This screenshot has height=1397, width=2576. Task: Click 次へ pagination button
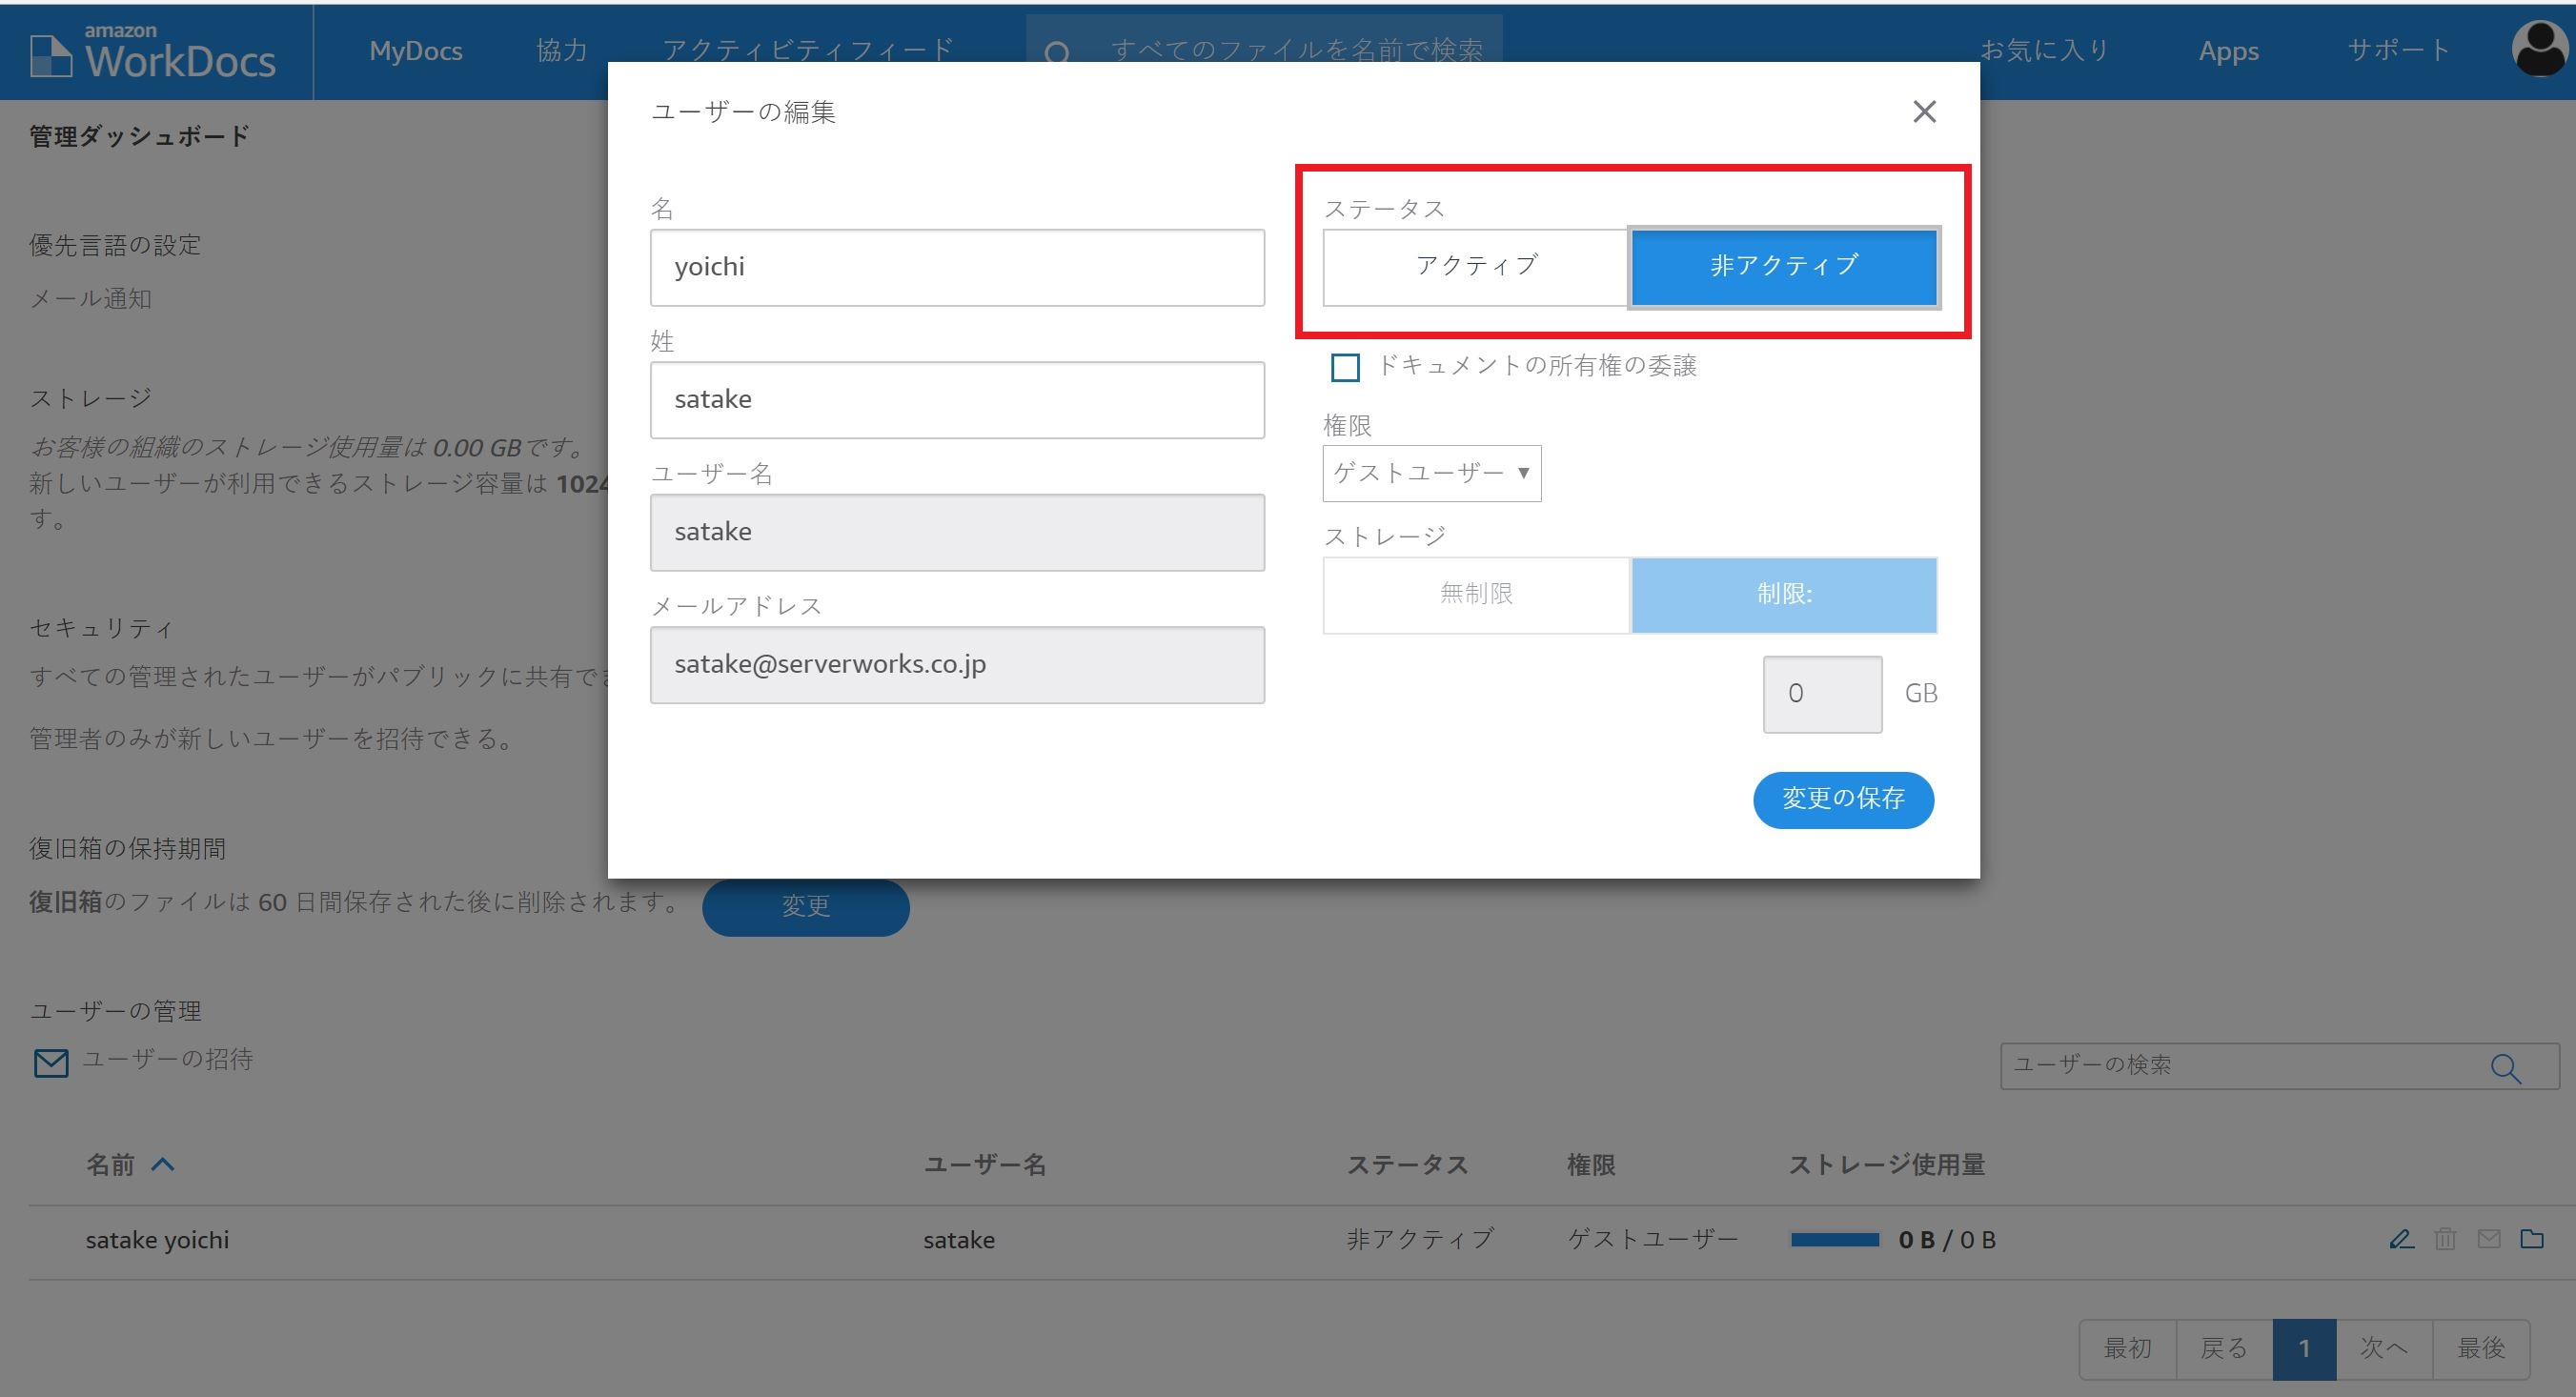click(x=2384, y=1348)
